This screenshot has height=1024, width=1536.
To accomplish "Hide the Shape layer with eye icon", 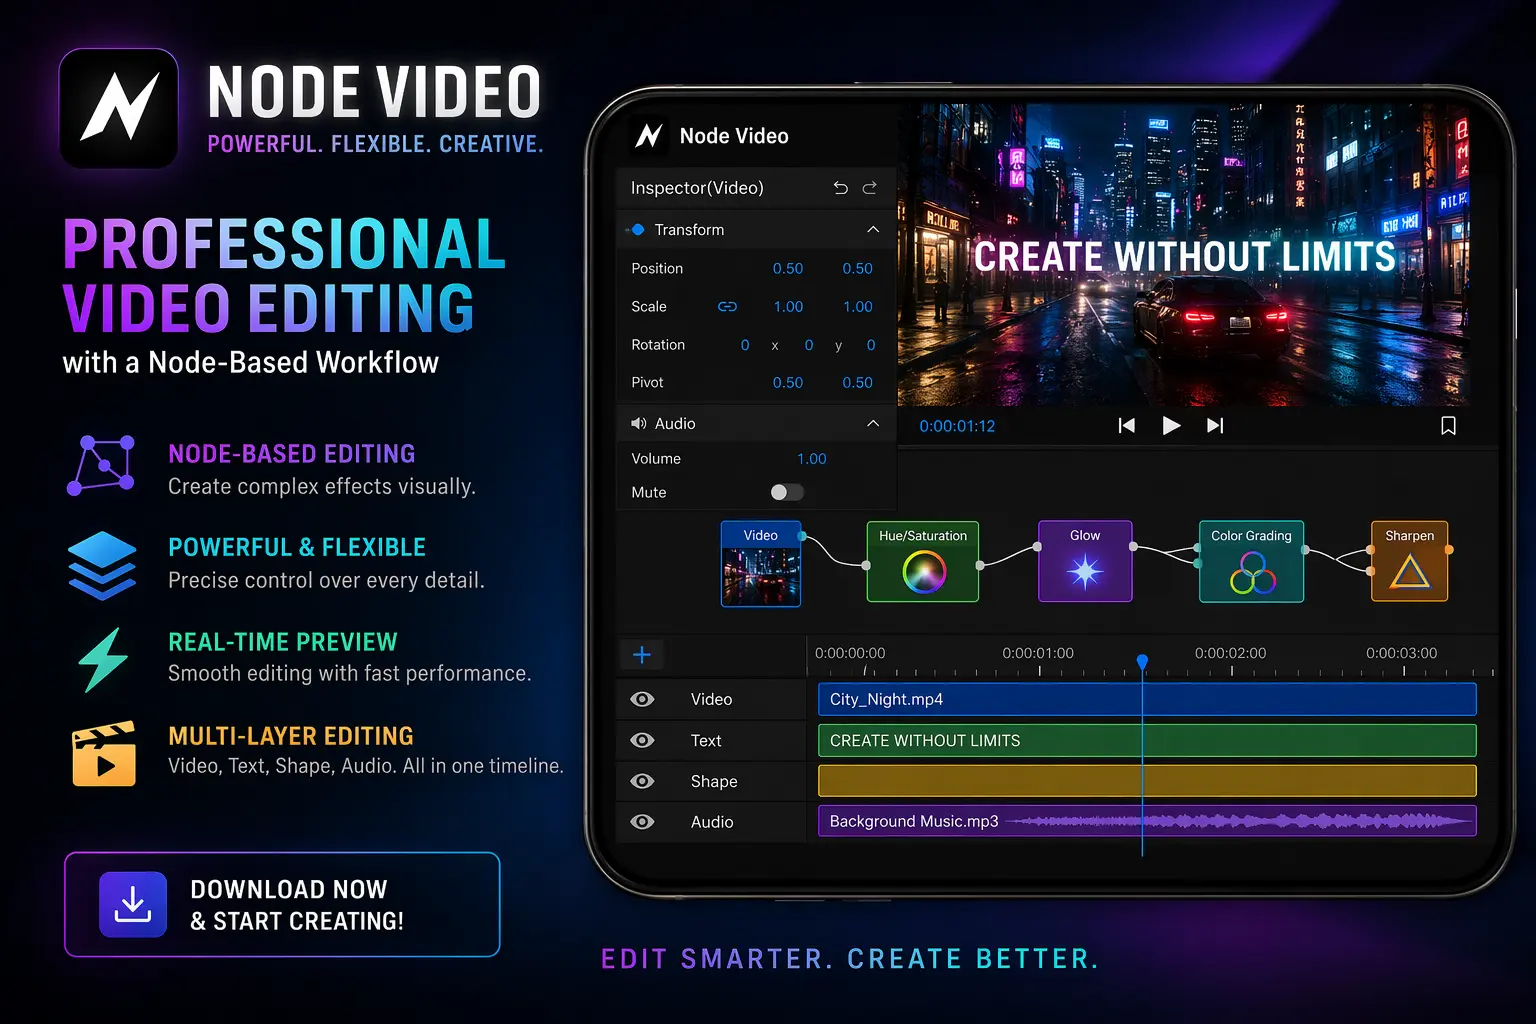I will pos(642,781).
